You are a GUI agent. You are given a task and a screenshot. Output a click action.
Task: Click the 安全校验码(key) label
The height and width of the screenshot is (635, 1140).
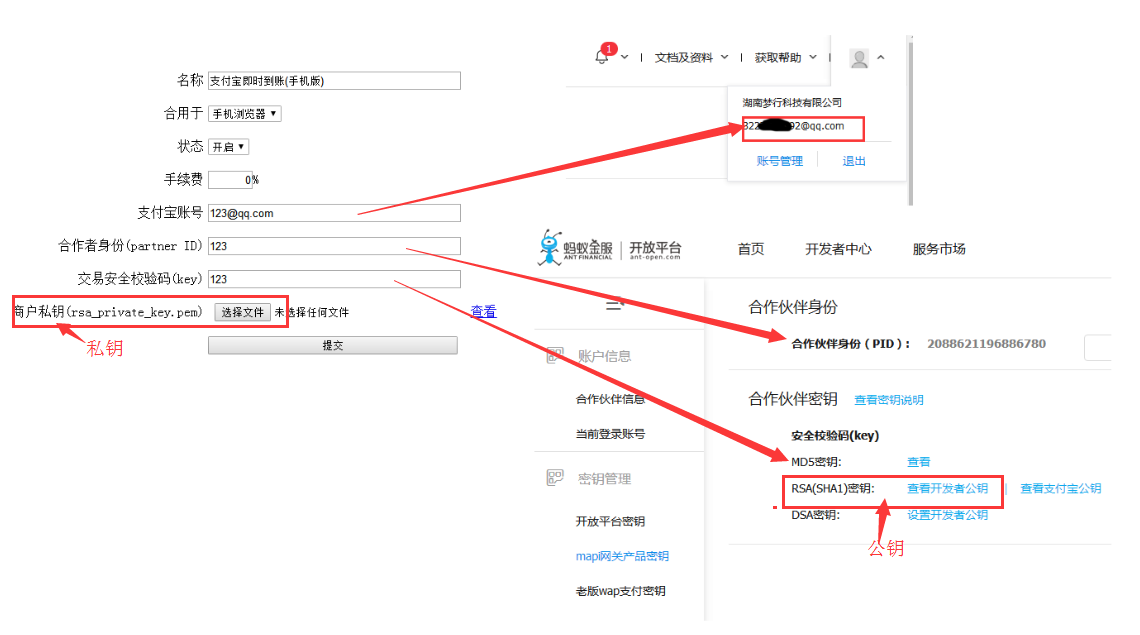[x=835, y=435]
